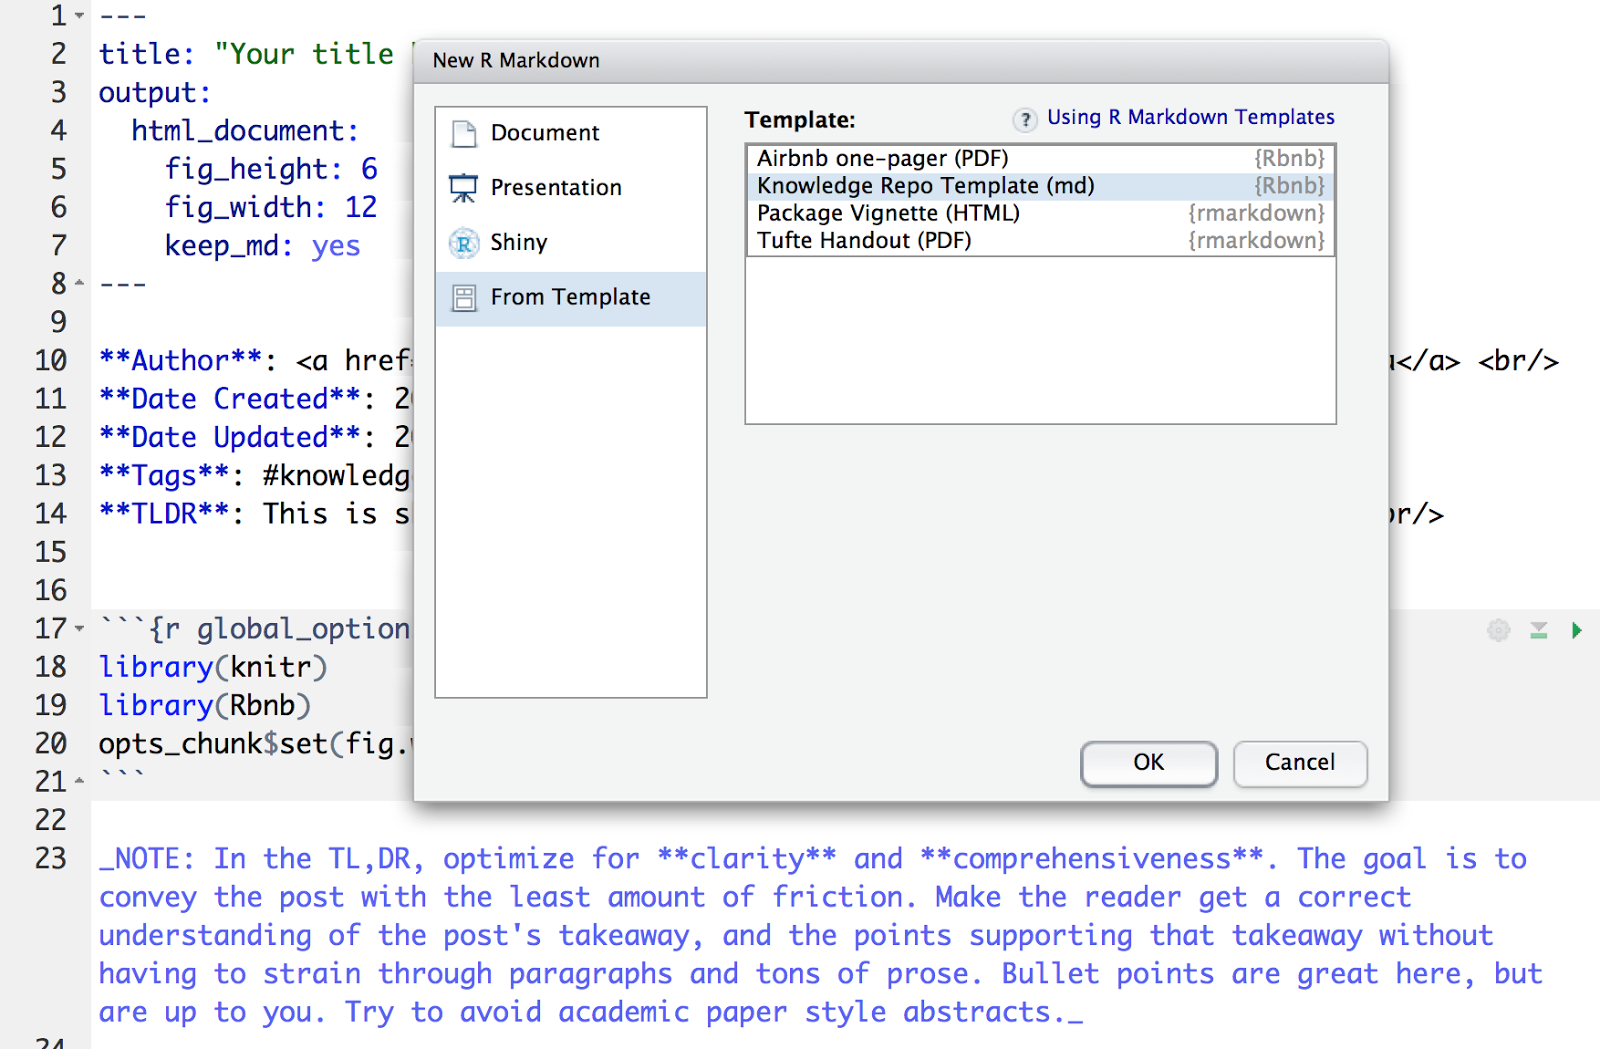This screenshot has width=1600, height=1049.
Task: Toggle fold arrow at line 21
Action: 79,781
